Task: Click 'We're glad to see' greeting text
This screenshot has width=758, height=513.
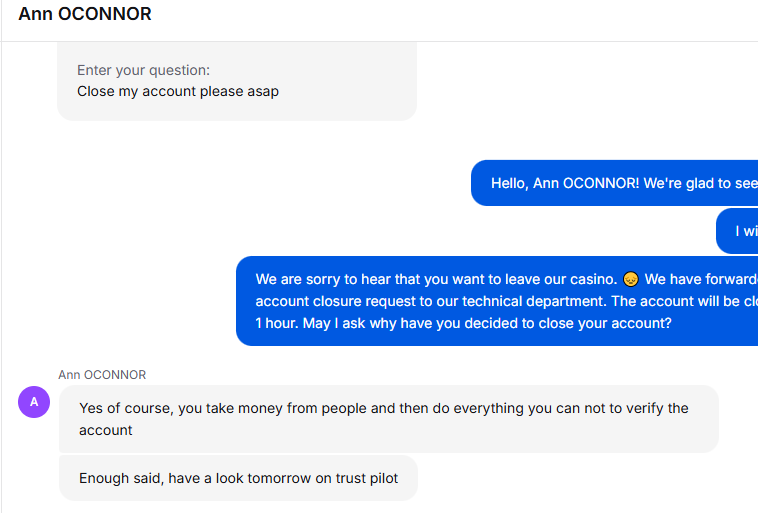Action: point(700,183)
